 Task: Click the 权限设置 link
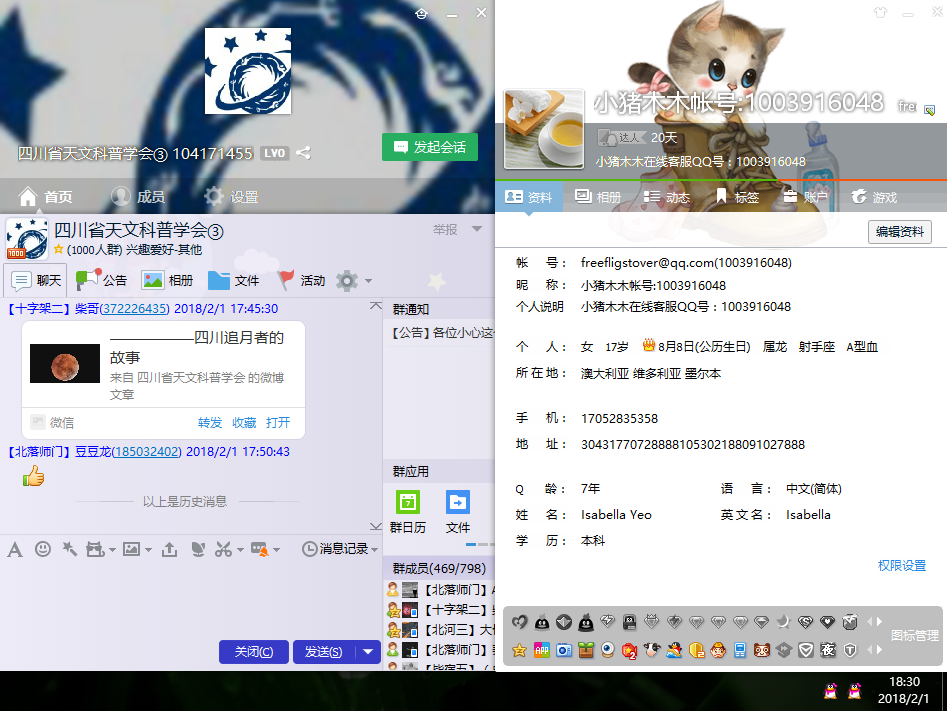(x=902, y=565)
